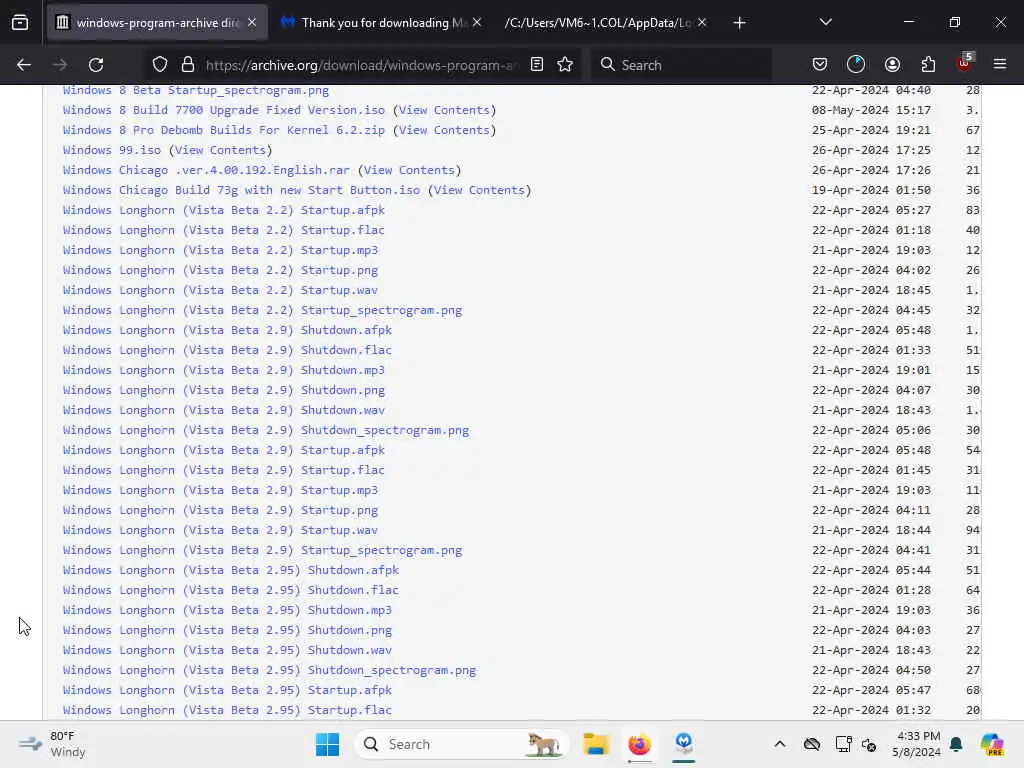
Task: Open the taskbar clock showing 4:33 PM
Action: [916, 744]
